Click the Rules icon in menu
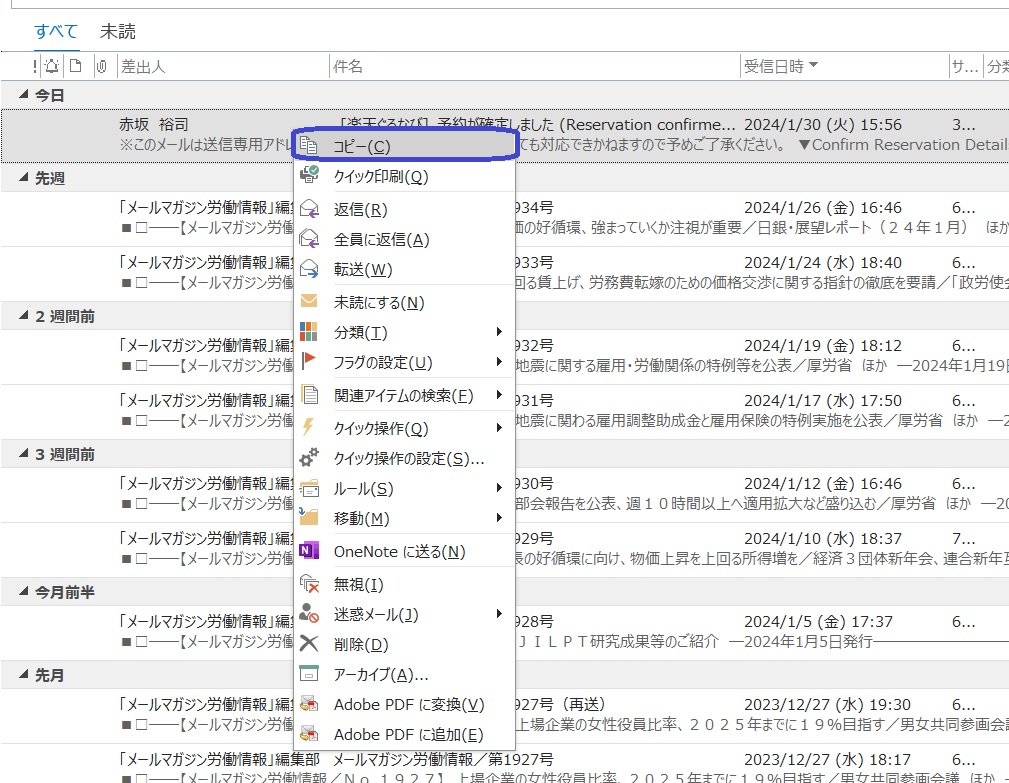The image size is (1009, 783). pos(310,488)
